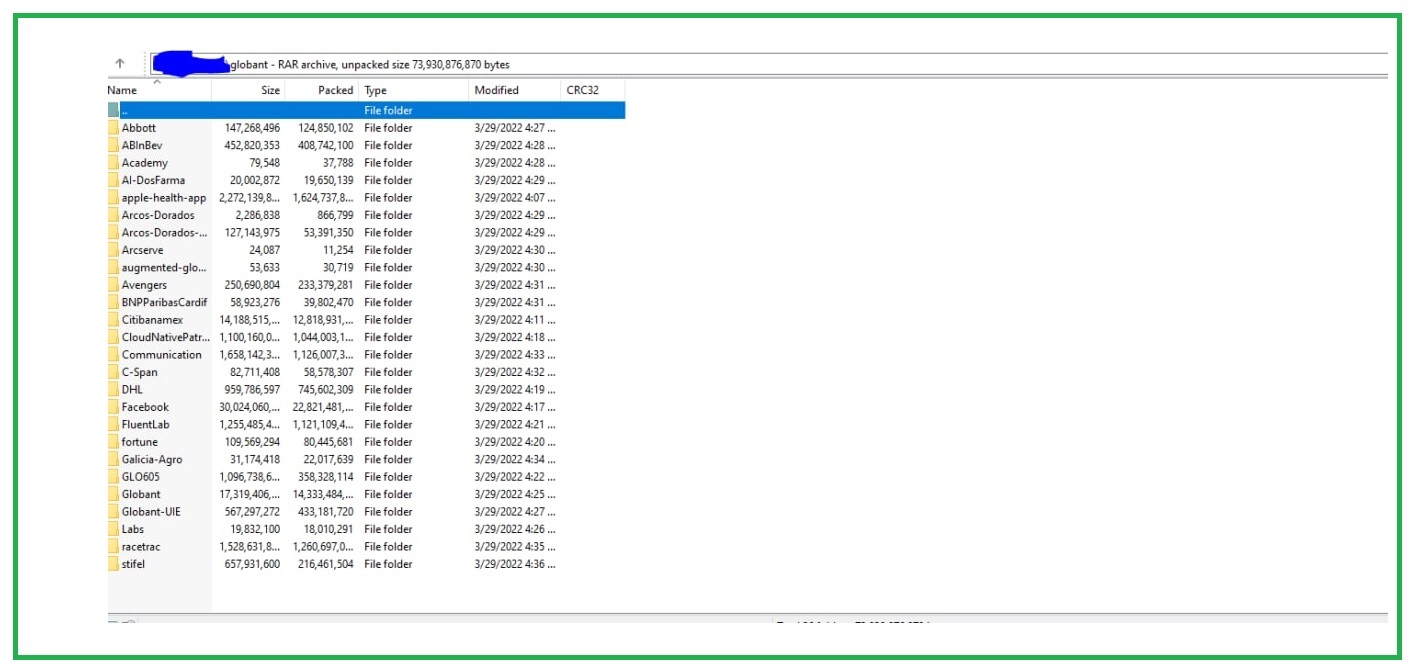The image size is (1410, 670).
Task: Click the Communication folder icon
Action: (x=113, y=355)
